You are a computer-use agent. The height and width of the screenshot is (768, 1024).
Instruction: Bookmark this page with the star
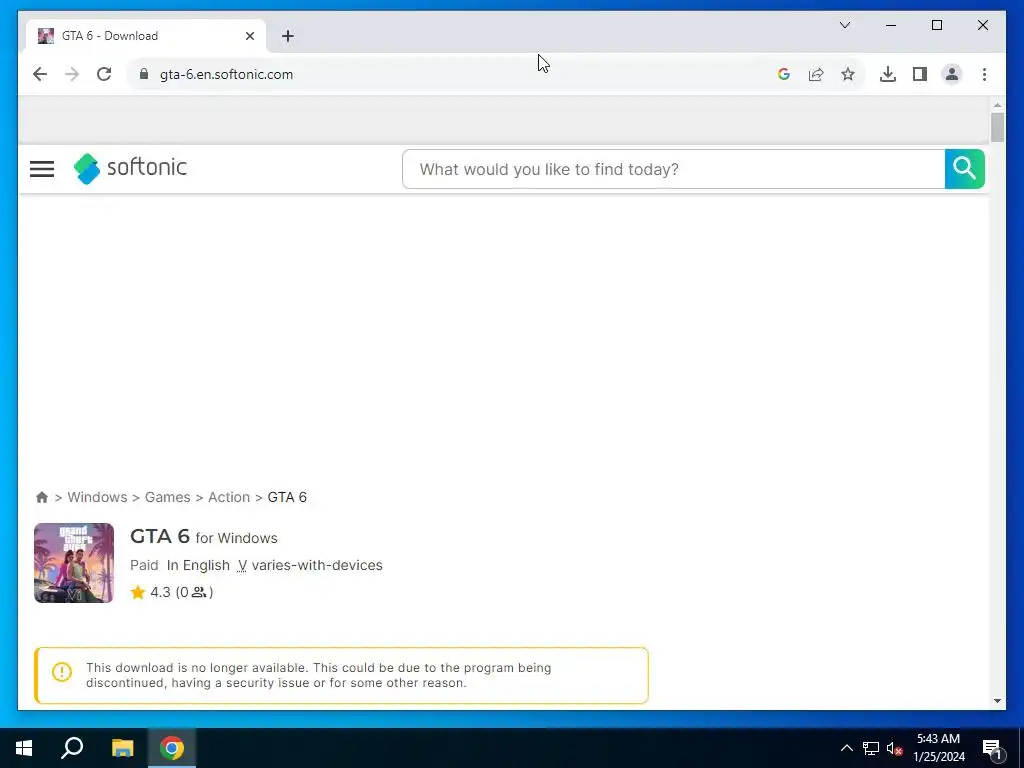(x=848, y=74)
